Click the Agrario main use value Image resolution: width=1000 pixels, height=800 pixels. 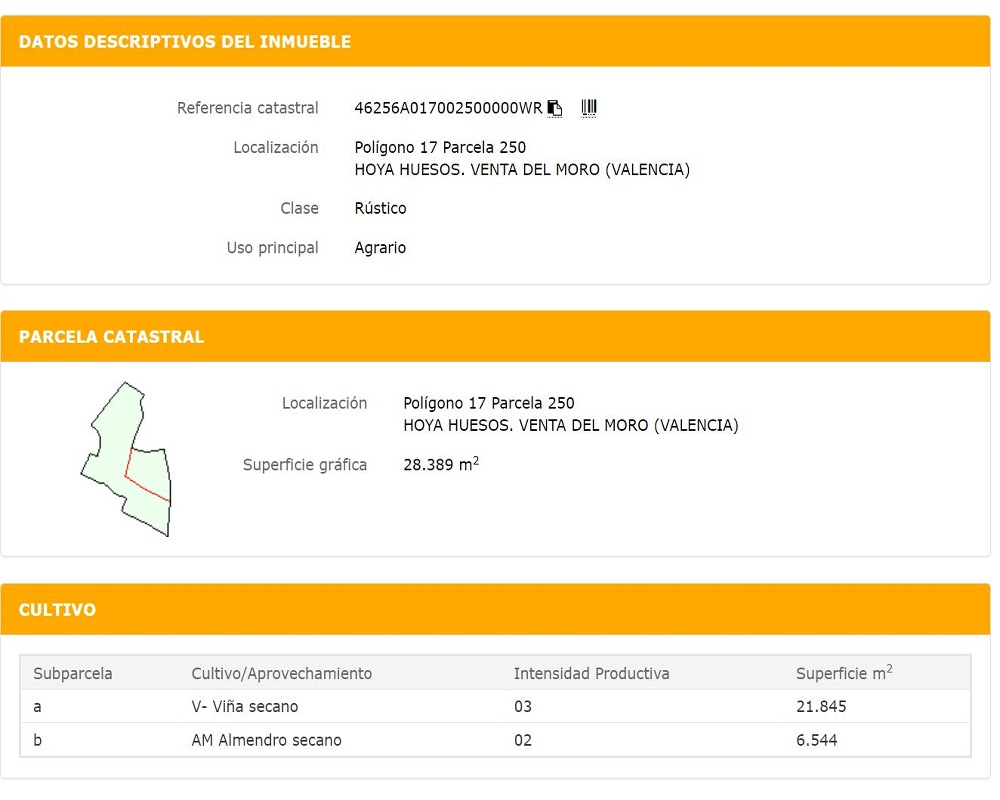point(380,248)
